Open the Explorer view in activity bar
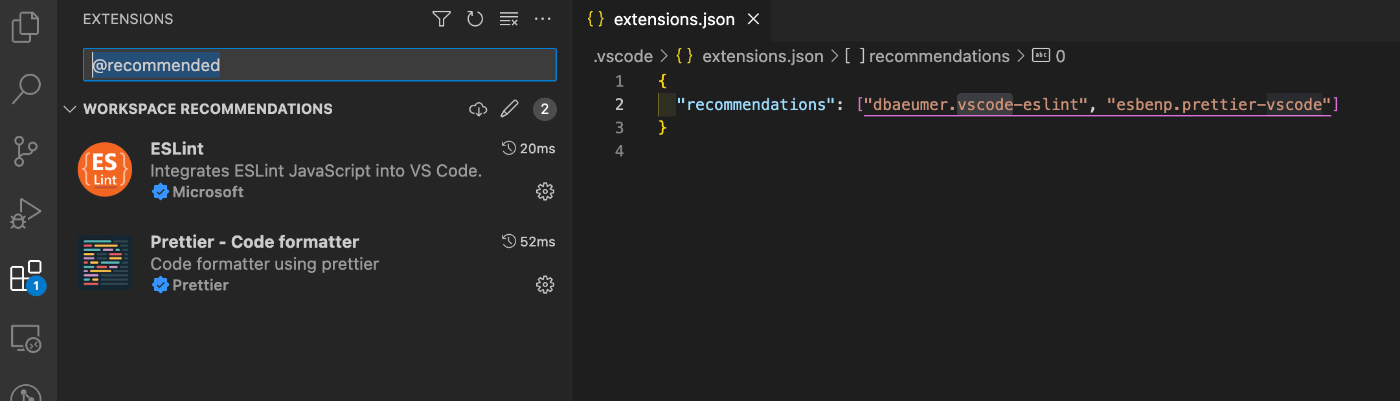 click(x=25, y=26)
